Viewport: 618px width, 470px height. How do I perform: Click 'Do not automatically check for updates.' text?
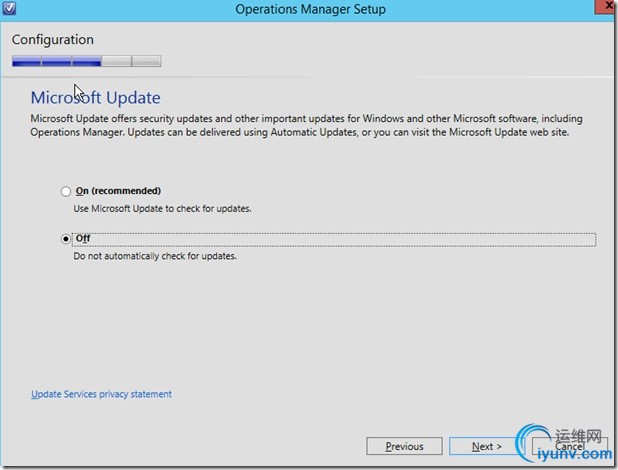pyautogui.click(x=155, y=256)
